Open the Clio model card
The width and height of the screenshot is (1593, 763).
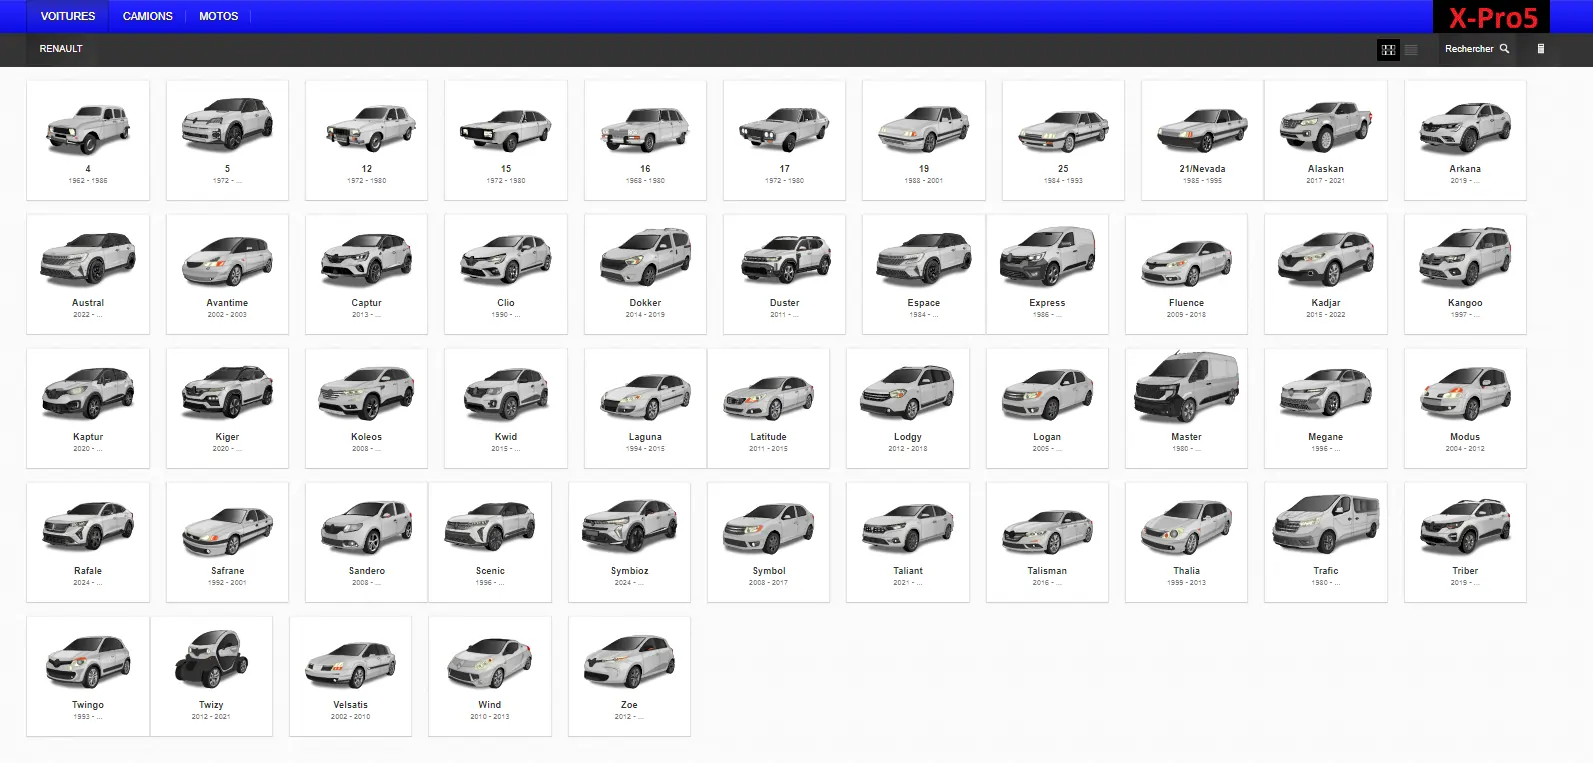click(506, 274)
